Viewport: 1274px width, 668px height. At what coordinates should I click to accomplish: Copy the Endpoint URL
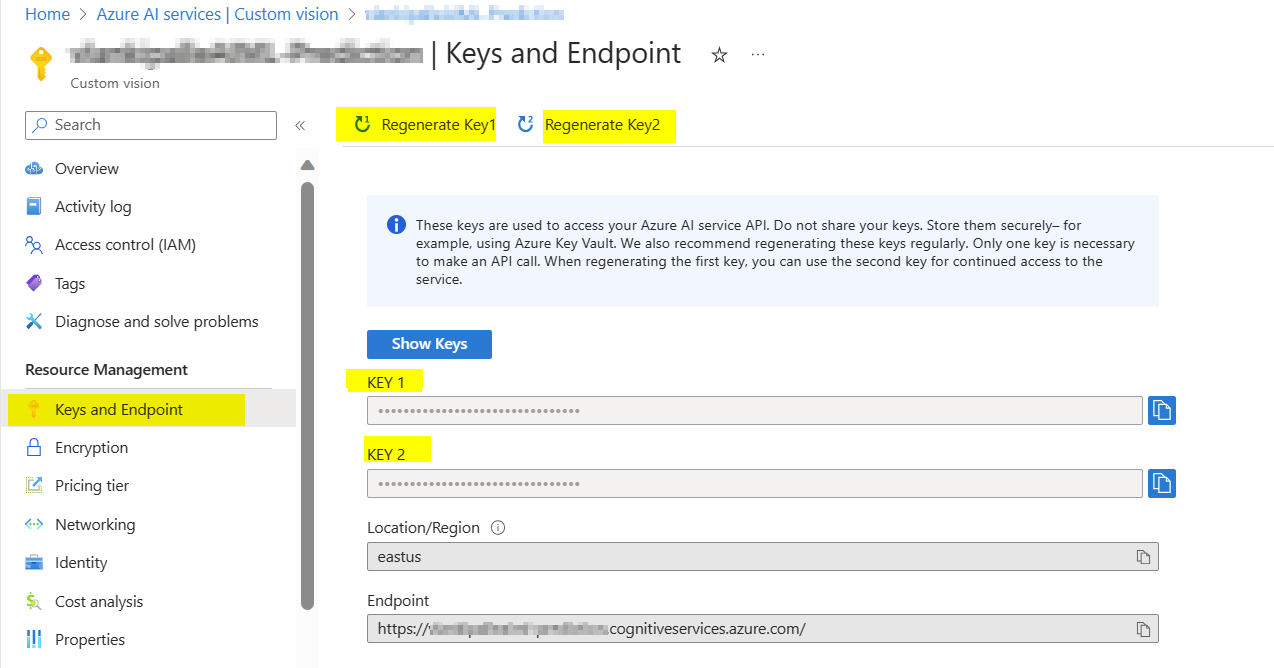pyautogui.click(x=1143, y=629)
